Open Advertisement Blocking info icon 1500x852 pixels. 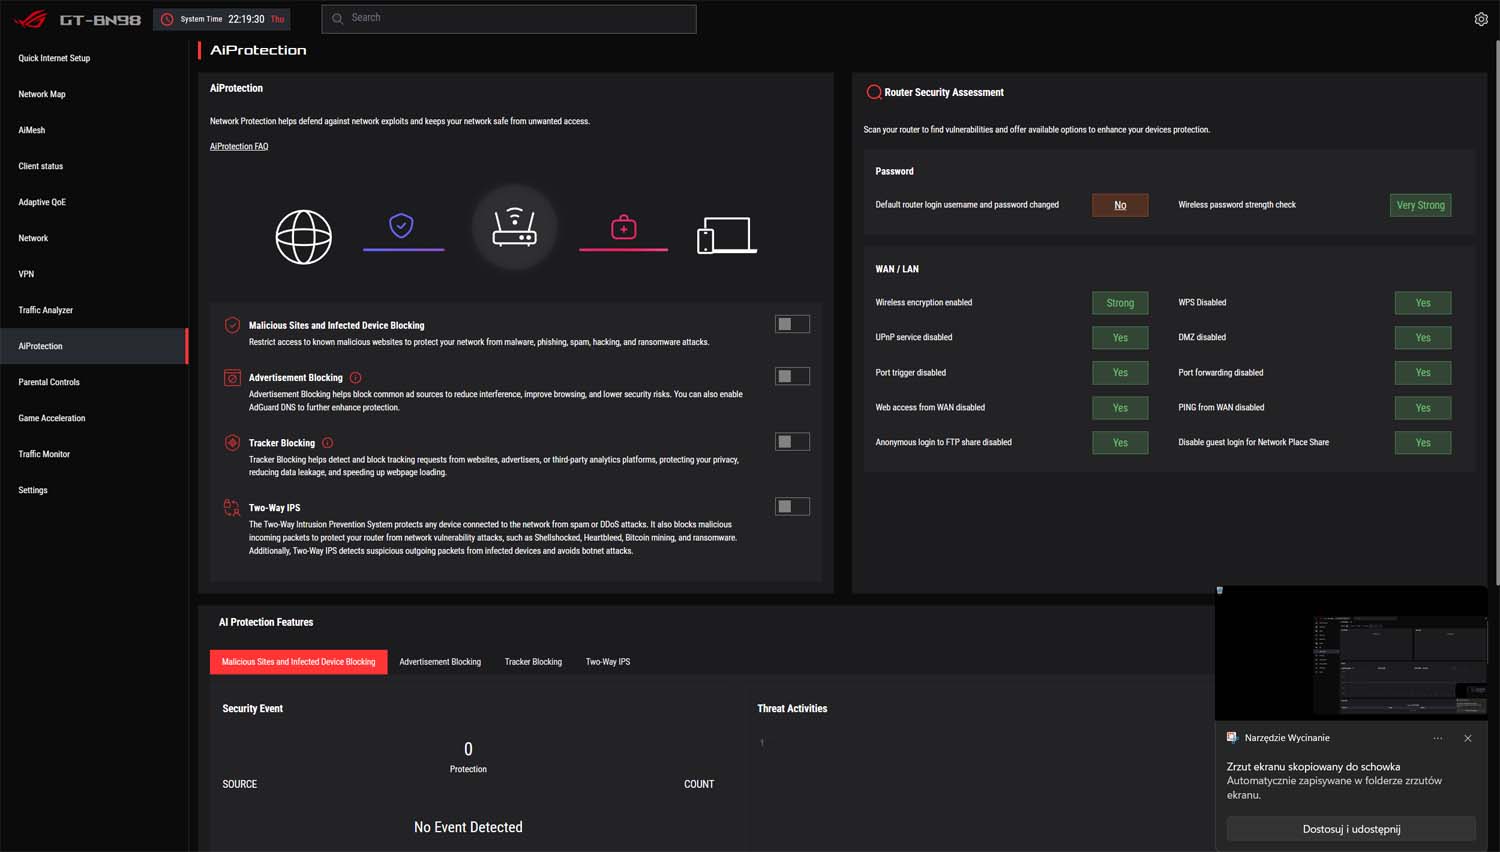click(355, 378)
